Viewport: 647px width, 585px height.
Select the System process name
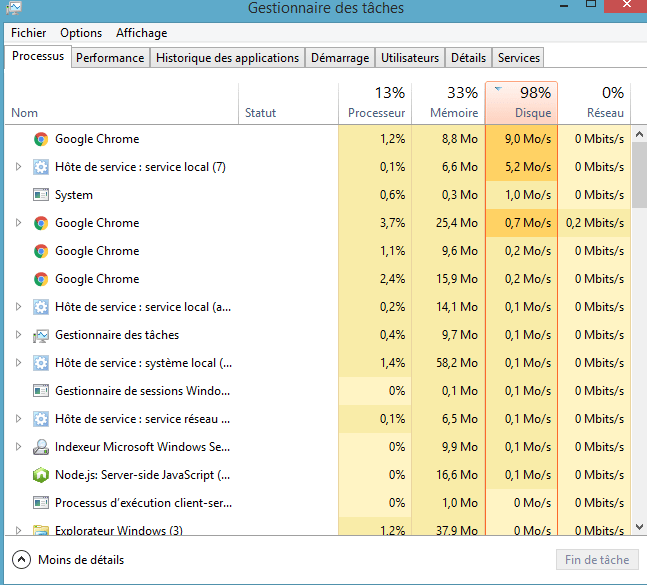point(74,195)
